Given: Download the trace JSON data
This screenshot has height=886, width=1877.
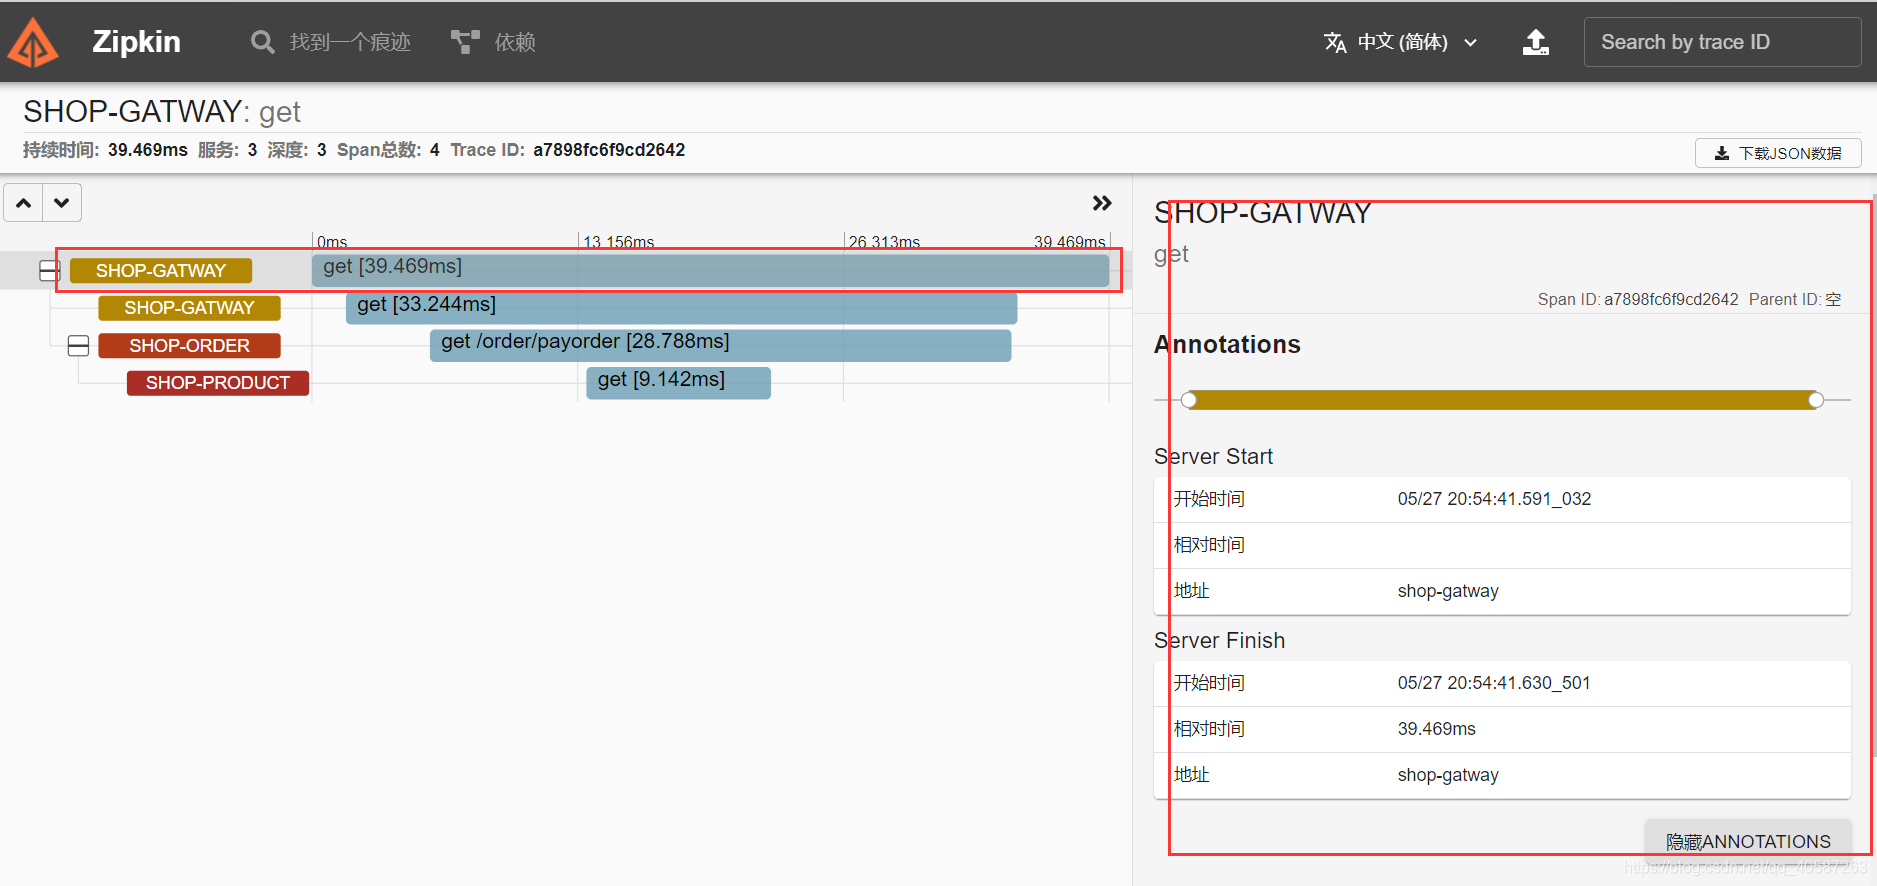Looking at the screenshot, I should (x=1778, y=153).
